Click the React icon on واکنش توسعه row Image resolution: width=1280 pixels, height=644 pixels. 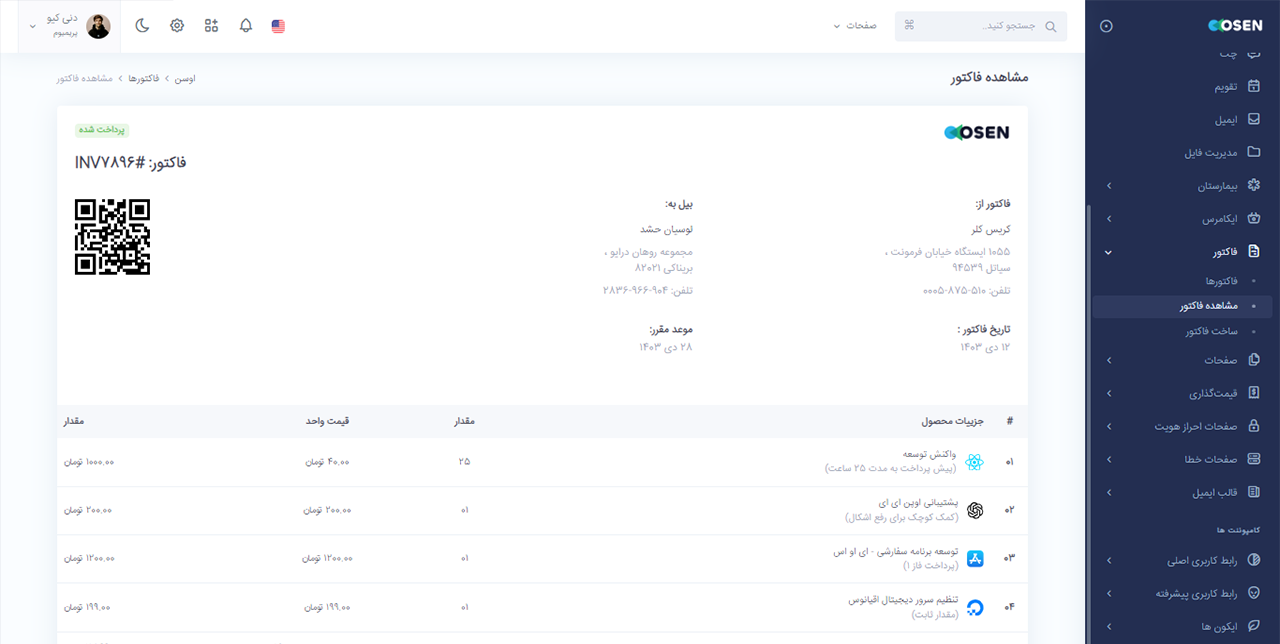click(x=973, y=461)
